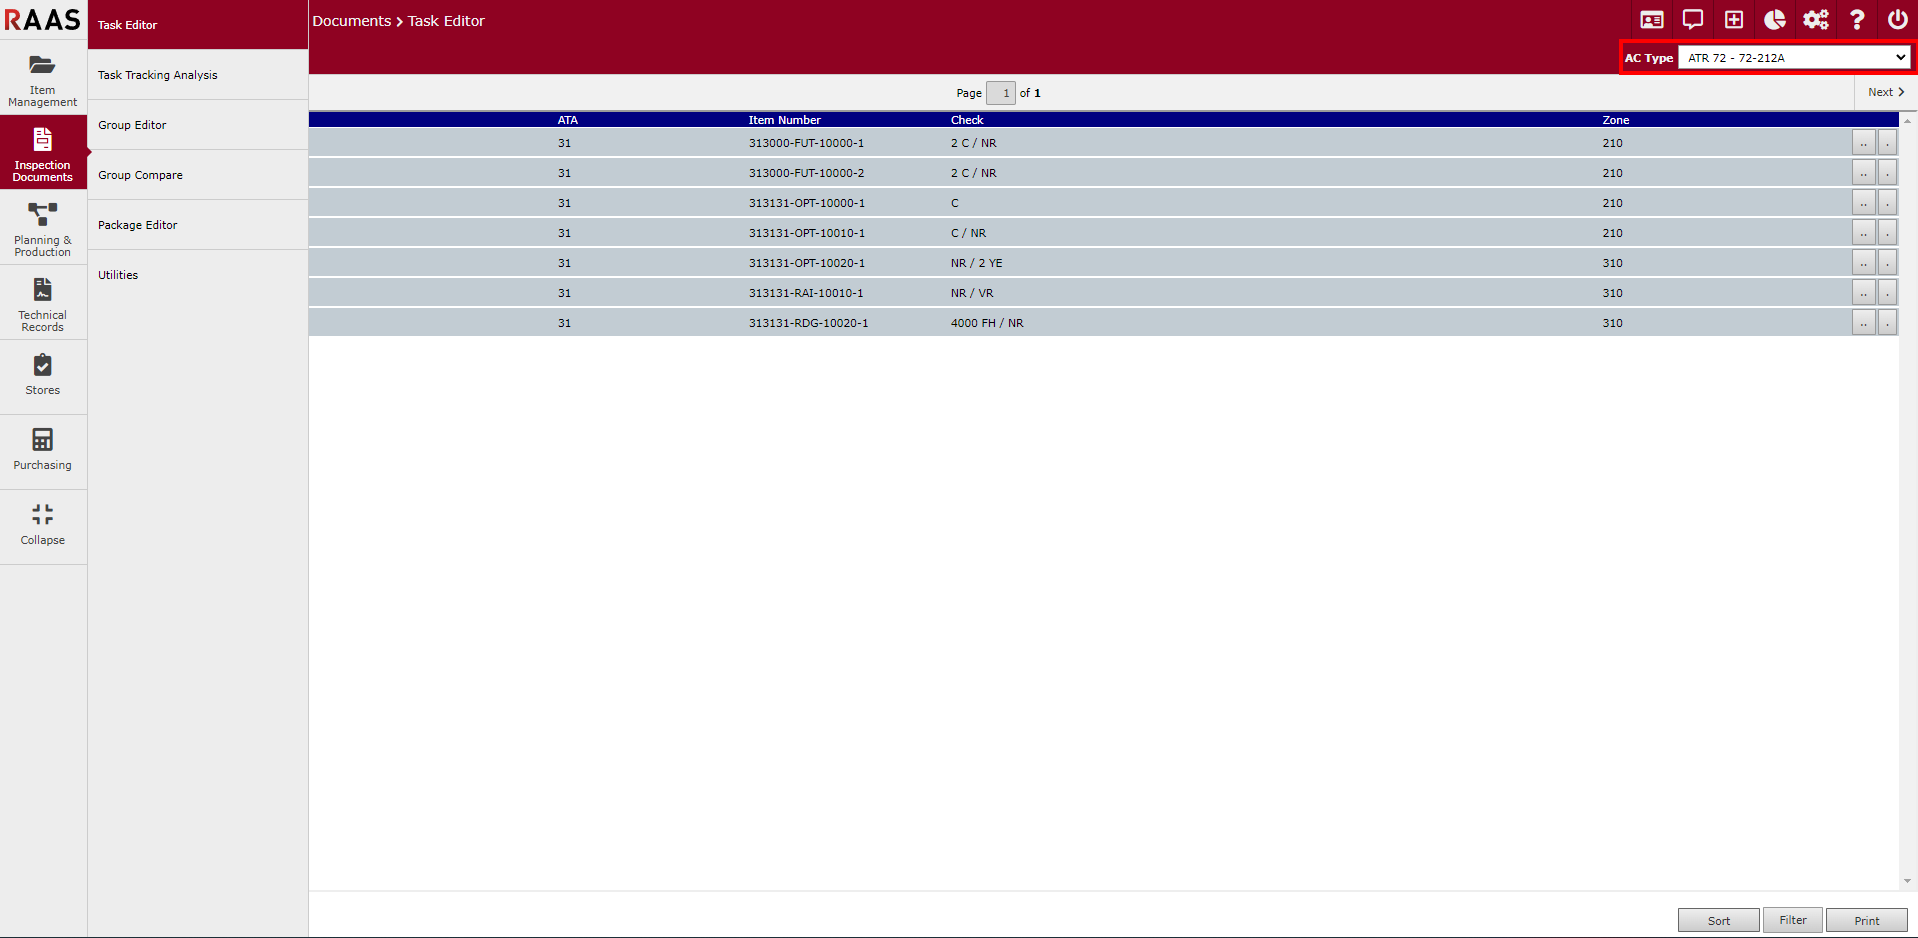Image resolution: width=1918 pixels, height=938 pixels.
Task: Open the user profile card icon
Action: (x=1652, y=19)
